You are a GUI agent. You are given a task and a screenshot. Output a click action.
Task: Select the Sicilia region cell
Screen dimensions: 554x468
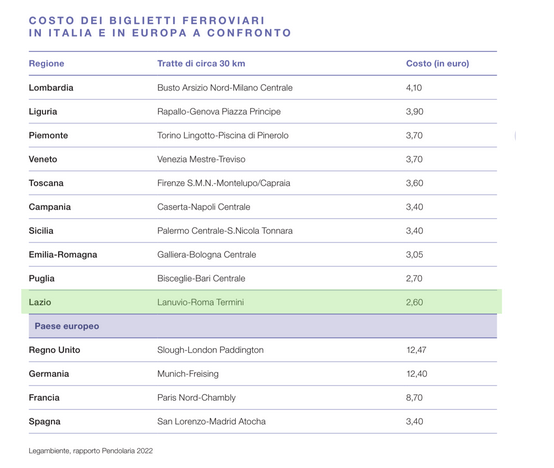(41, 231)
